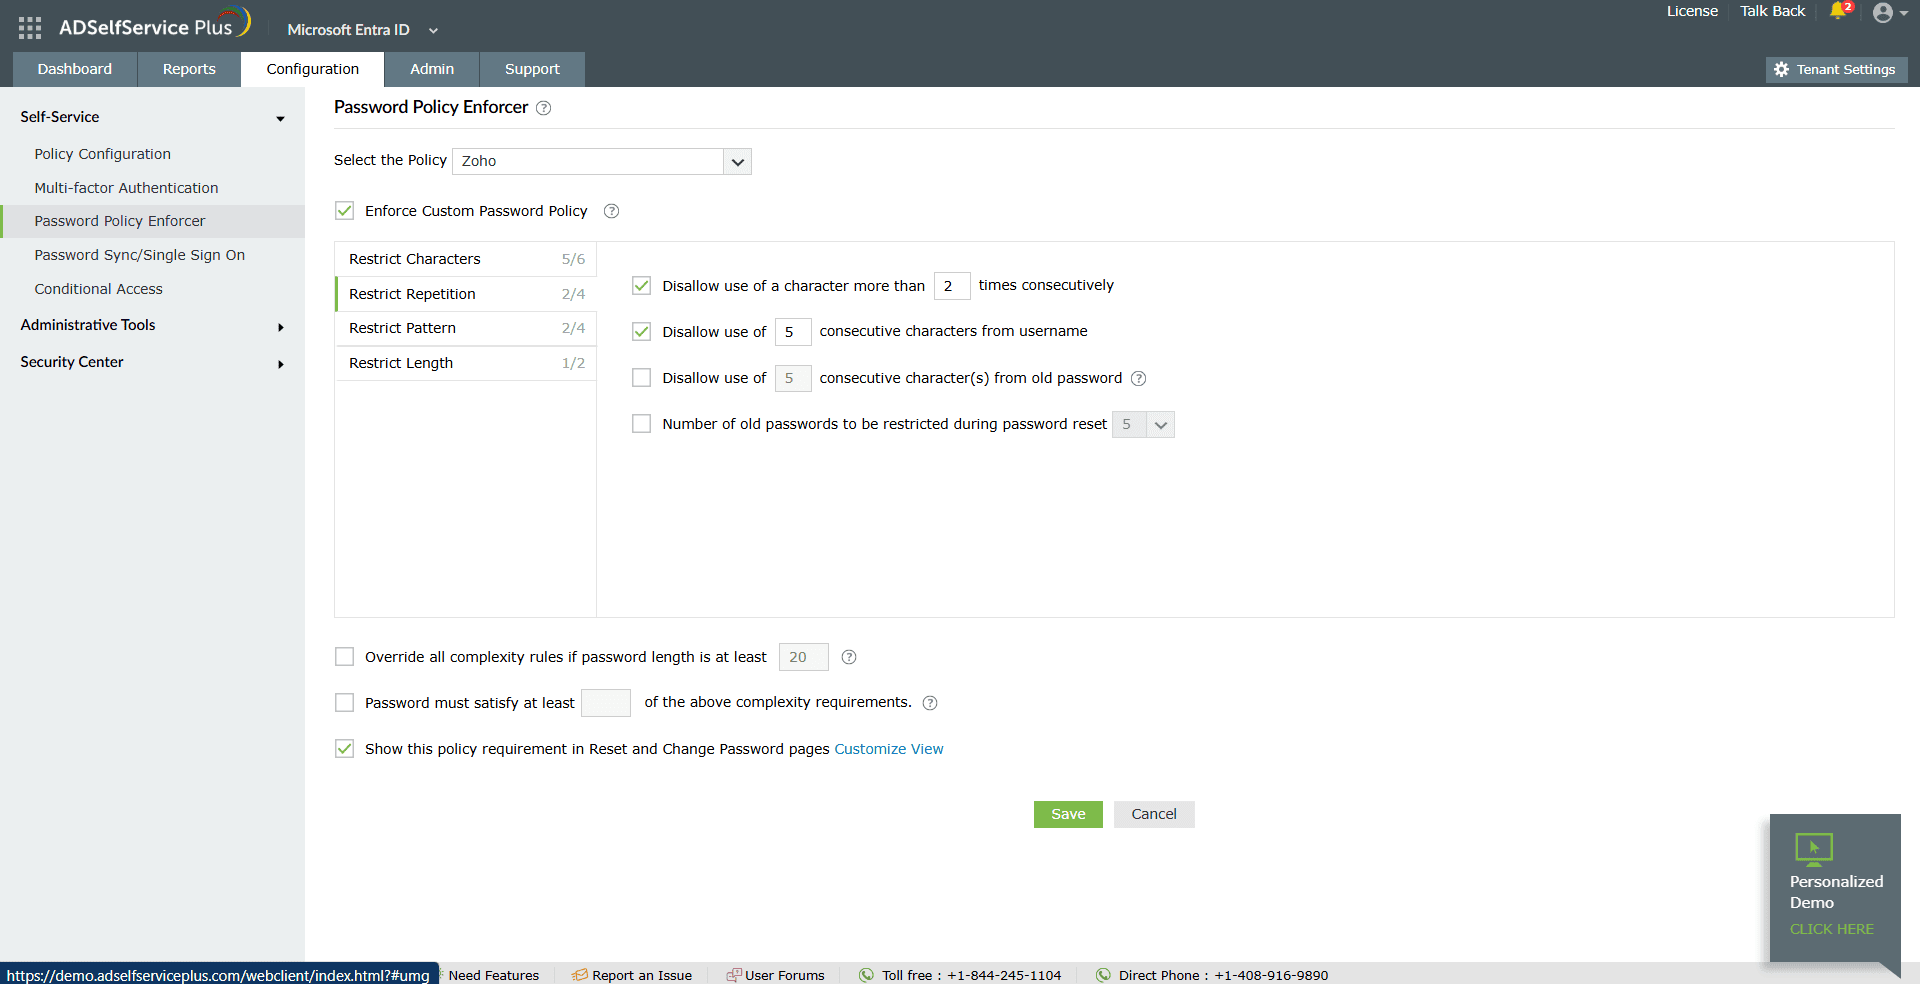Enable number of old passwords restriction checkbox
1920x984 pixels.
(x=642, y=424)
